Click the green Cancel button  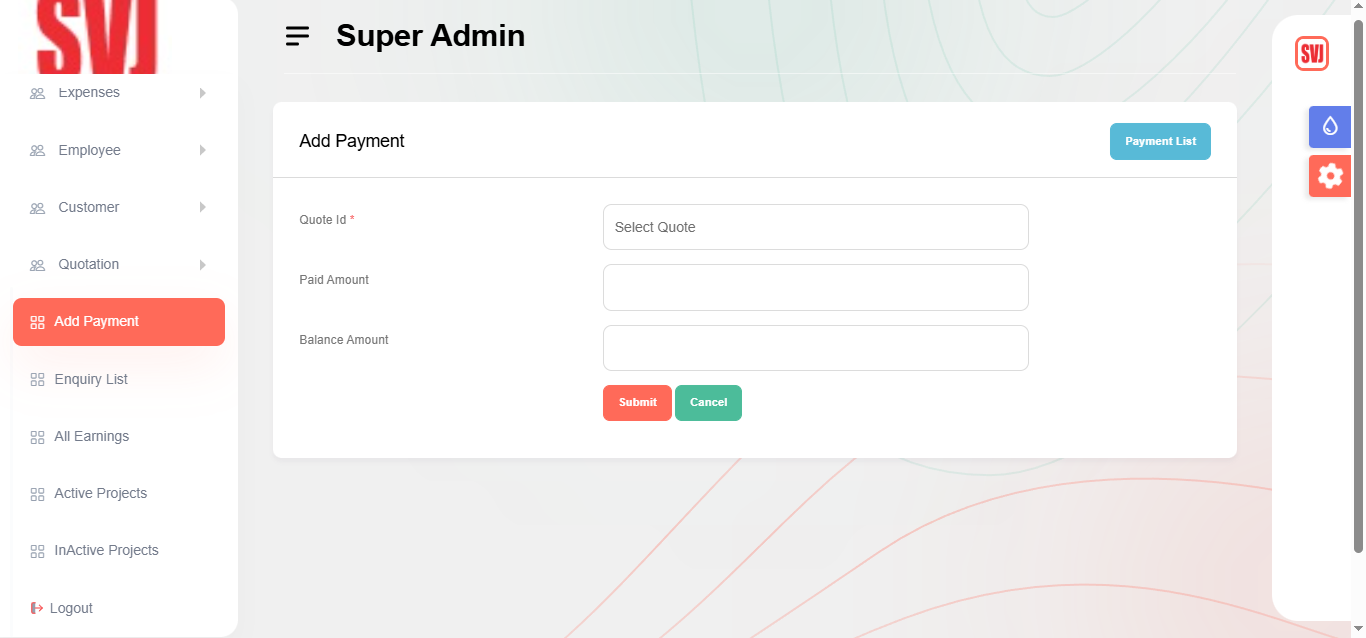coord(708,403)
